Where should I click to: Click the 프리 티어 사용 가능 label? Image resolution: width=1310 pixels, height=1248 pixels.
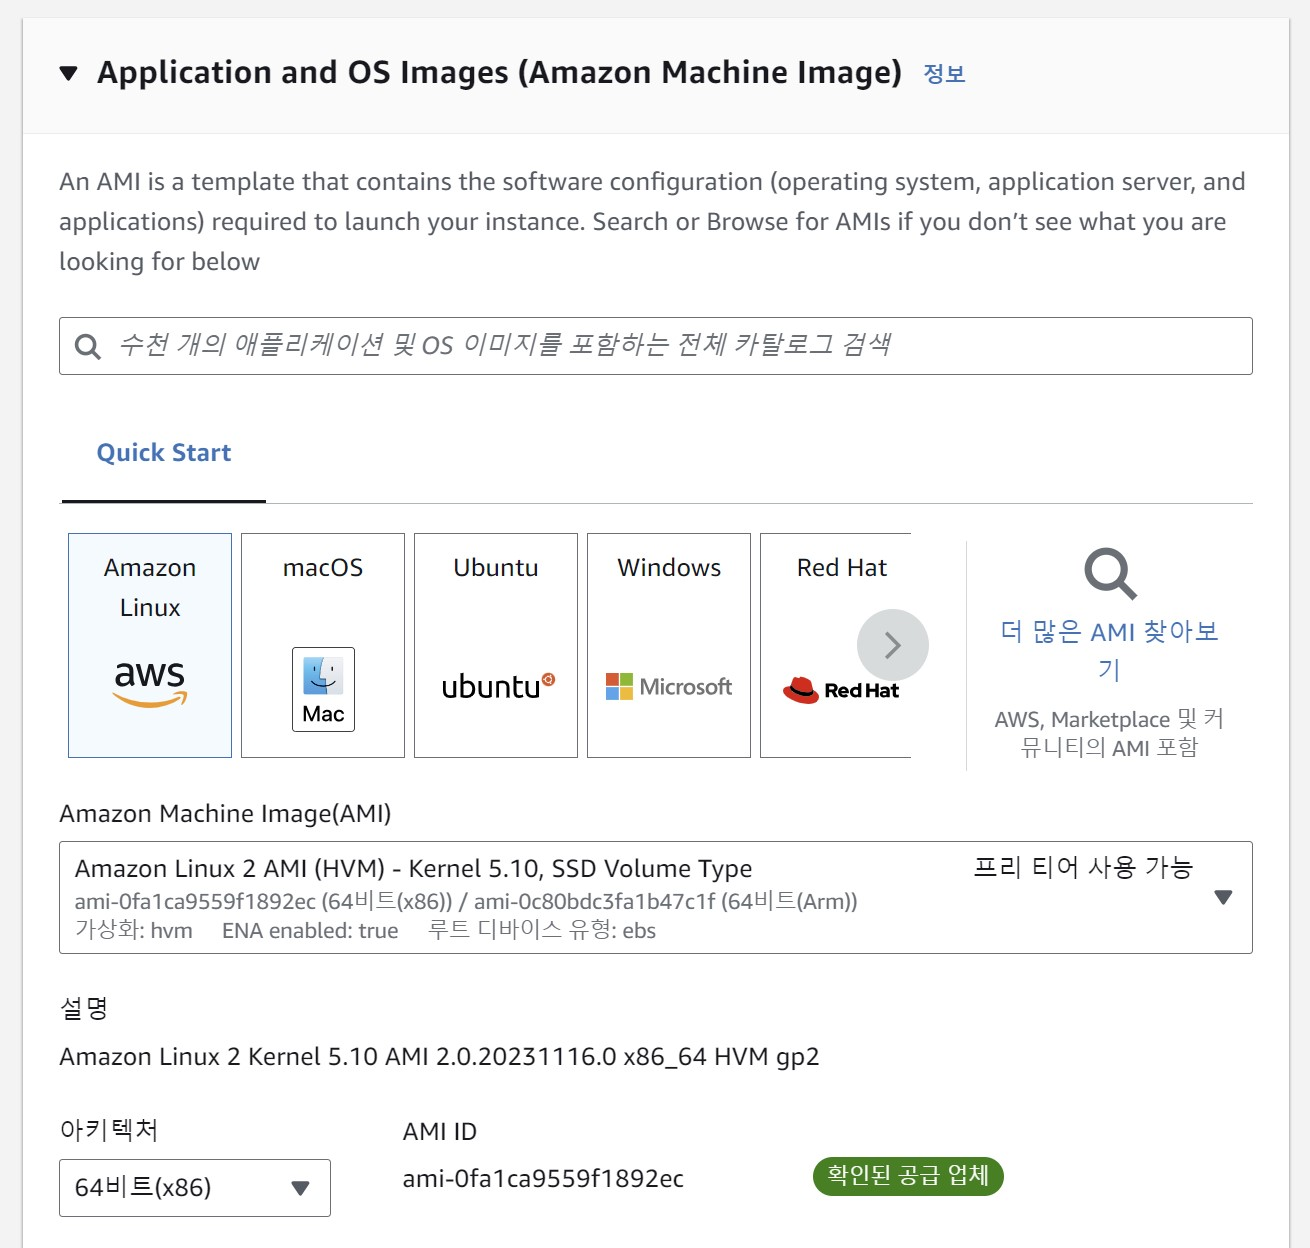pyautogui.click(x=1083, y=867)
